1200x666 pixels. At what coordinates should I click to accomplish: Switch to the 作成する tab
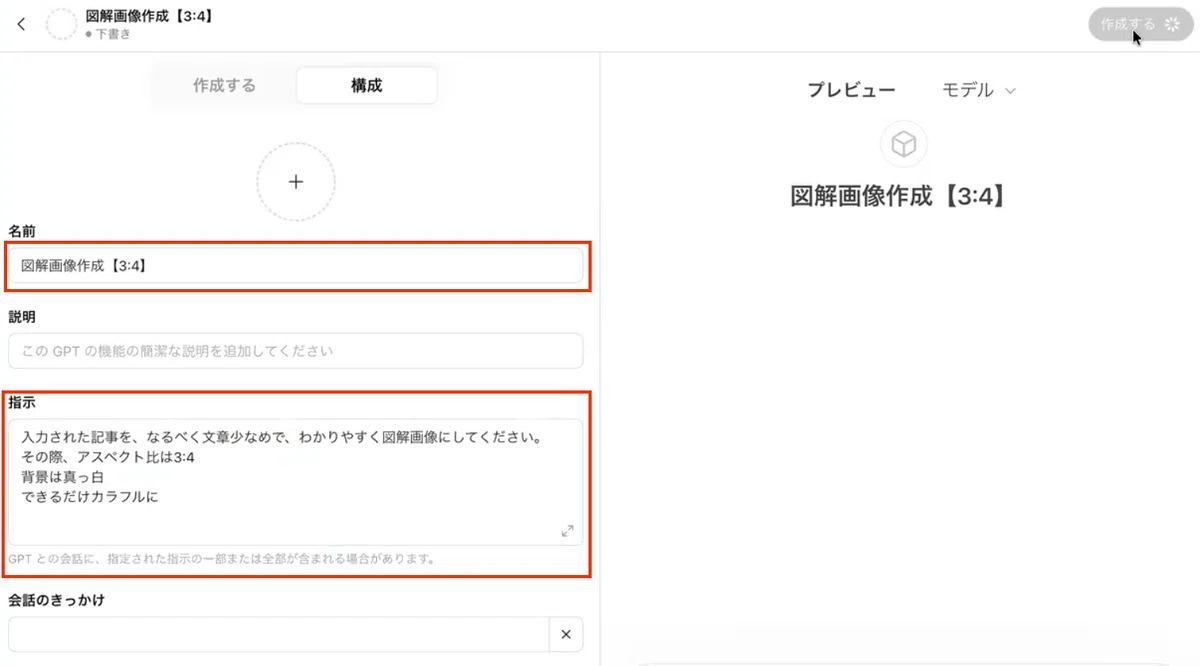pyautogui.click(x=224, y=85)
